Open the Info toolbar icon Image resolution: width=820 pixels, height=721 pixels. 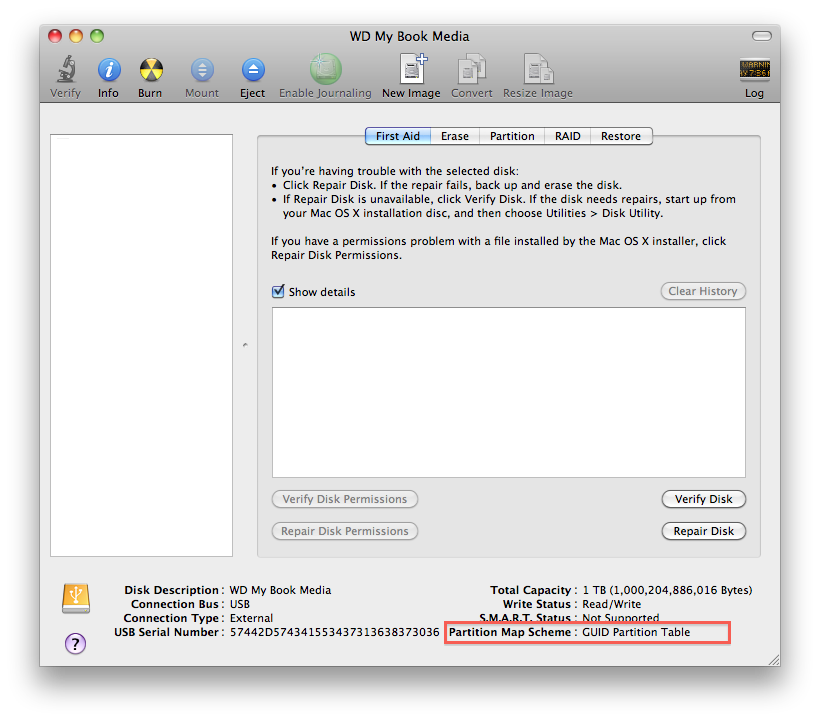(109, 70)
